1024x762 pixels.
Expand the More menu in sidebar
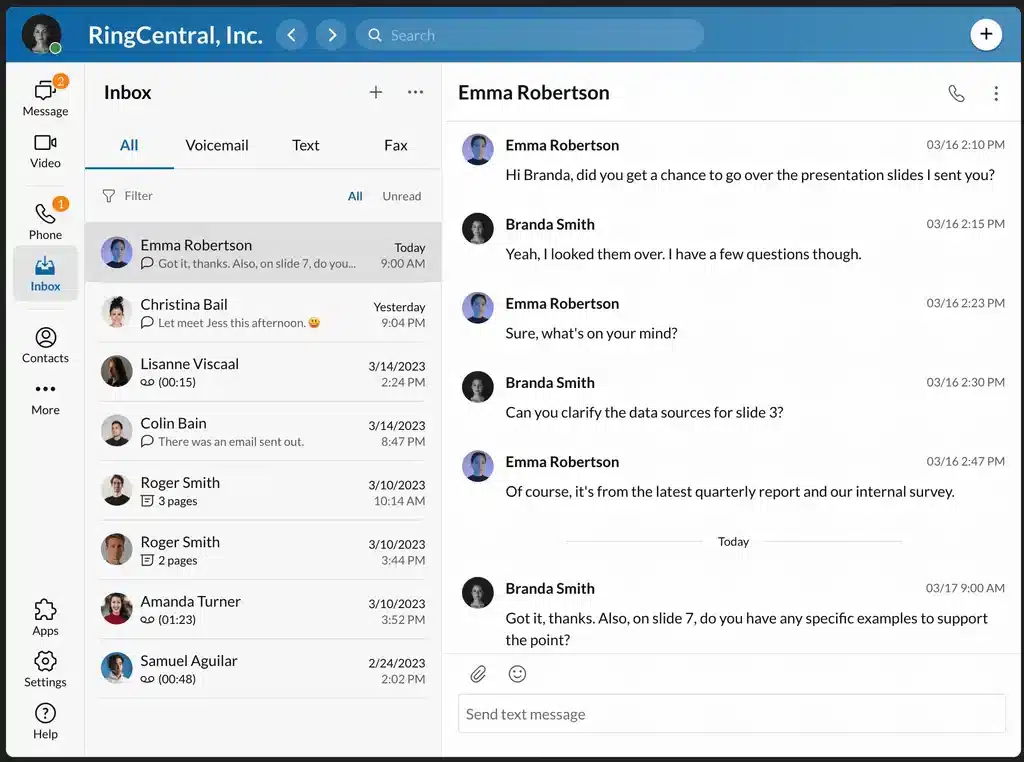coord(45,397)
